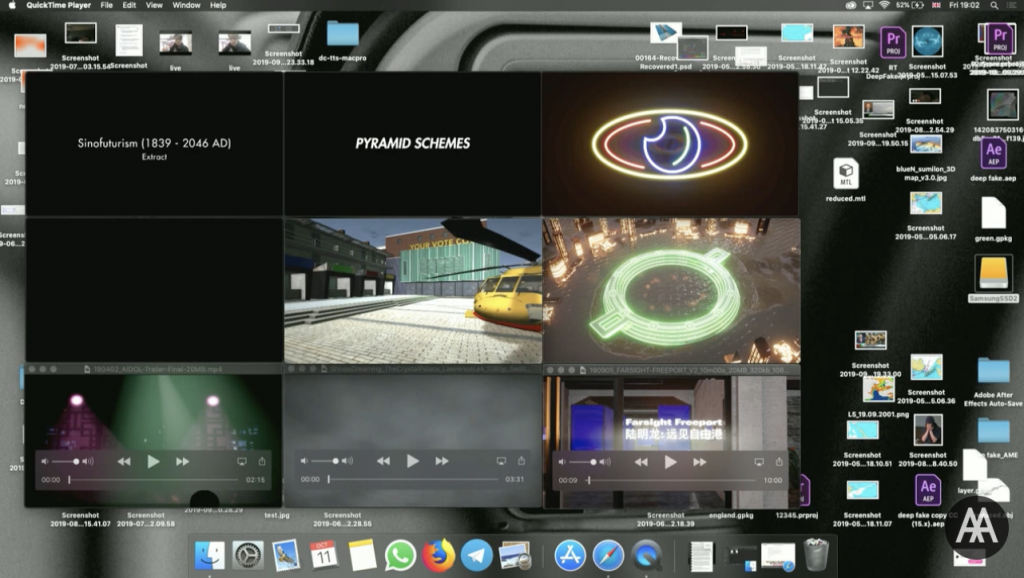Open Telegram from the Dock
The image size is (1024, 578).
(477, 556)
